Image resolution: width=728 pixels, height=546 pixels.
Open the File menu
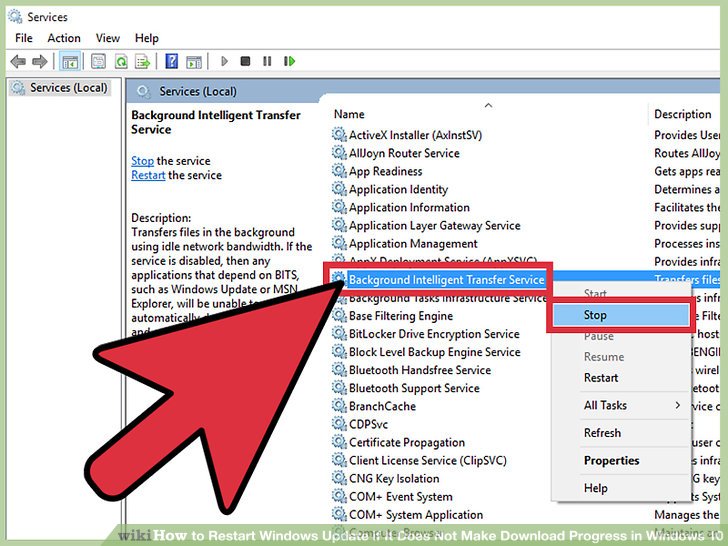[x=24, y=38]
